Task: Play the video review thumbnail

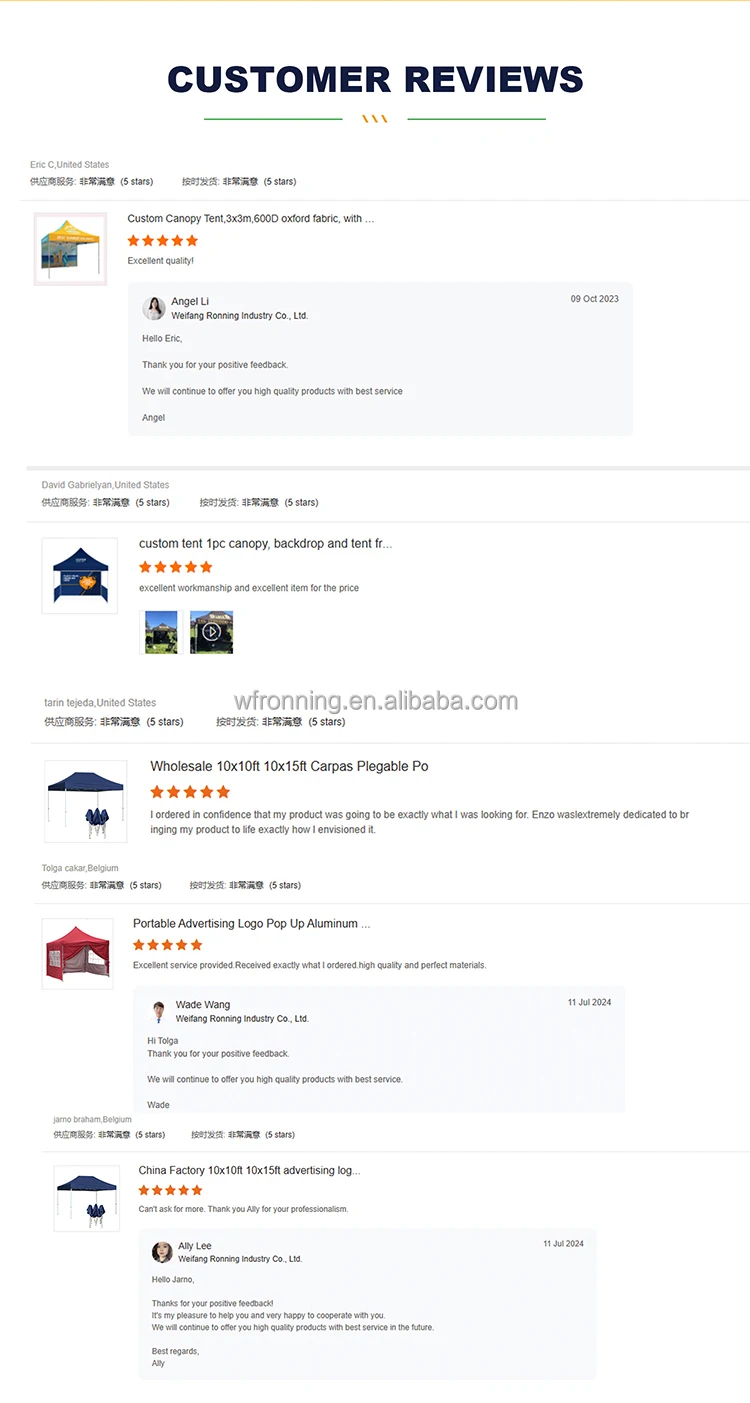Action: click(x=211, y=632)
